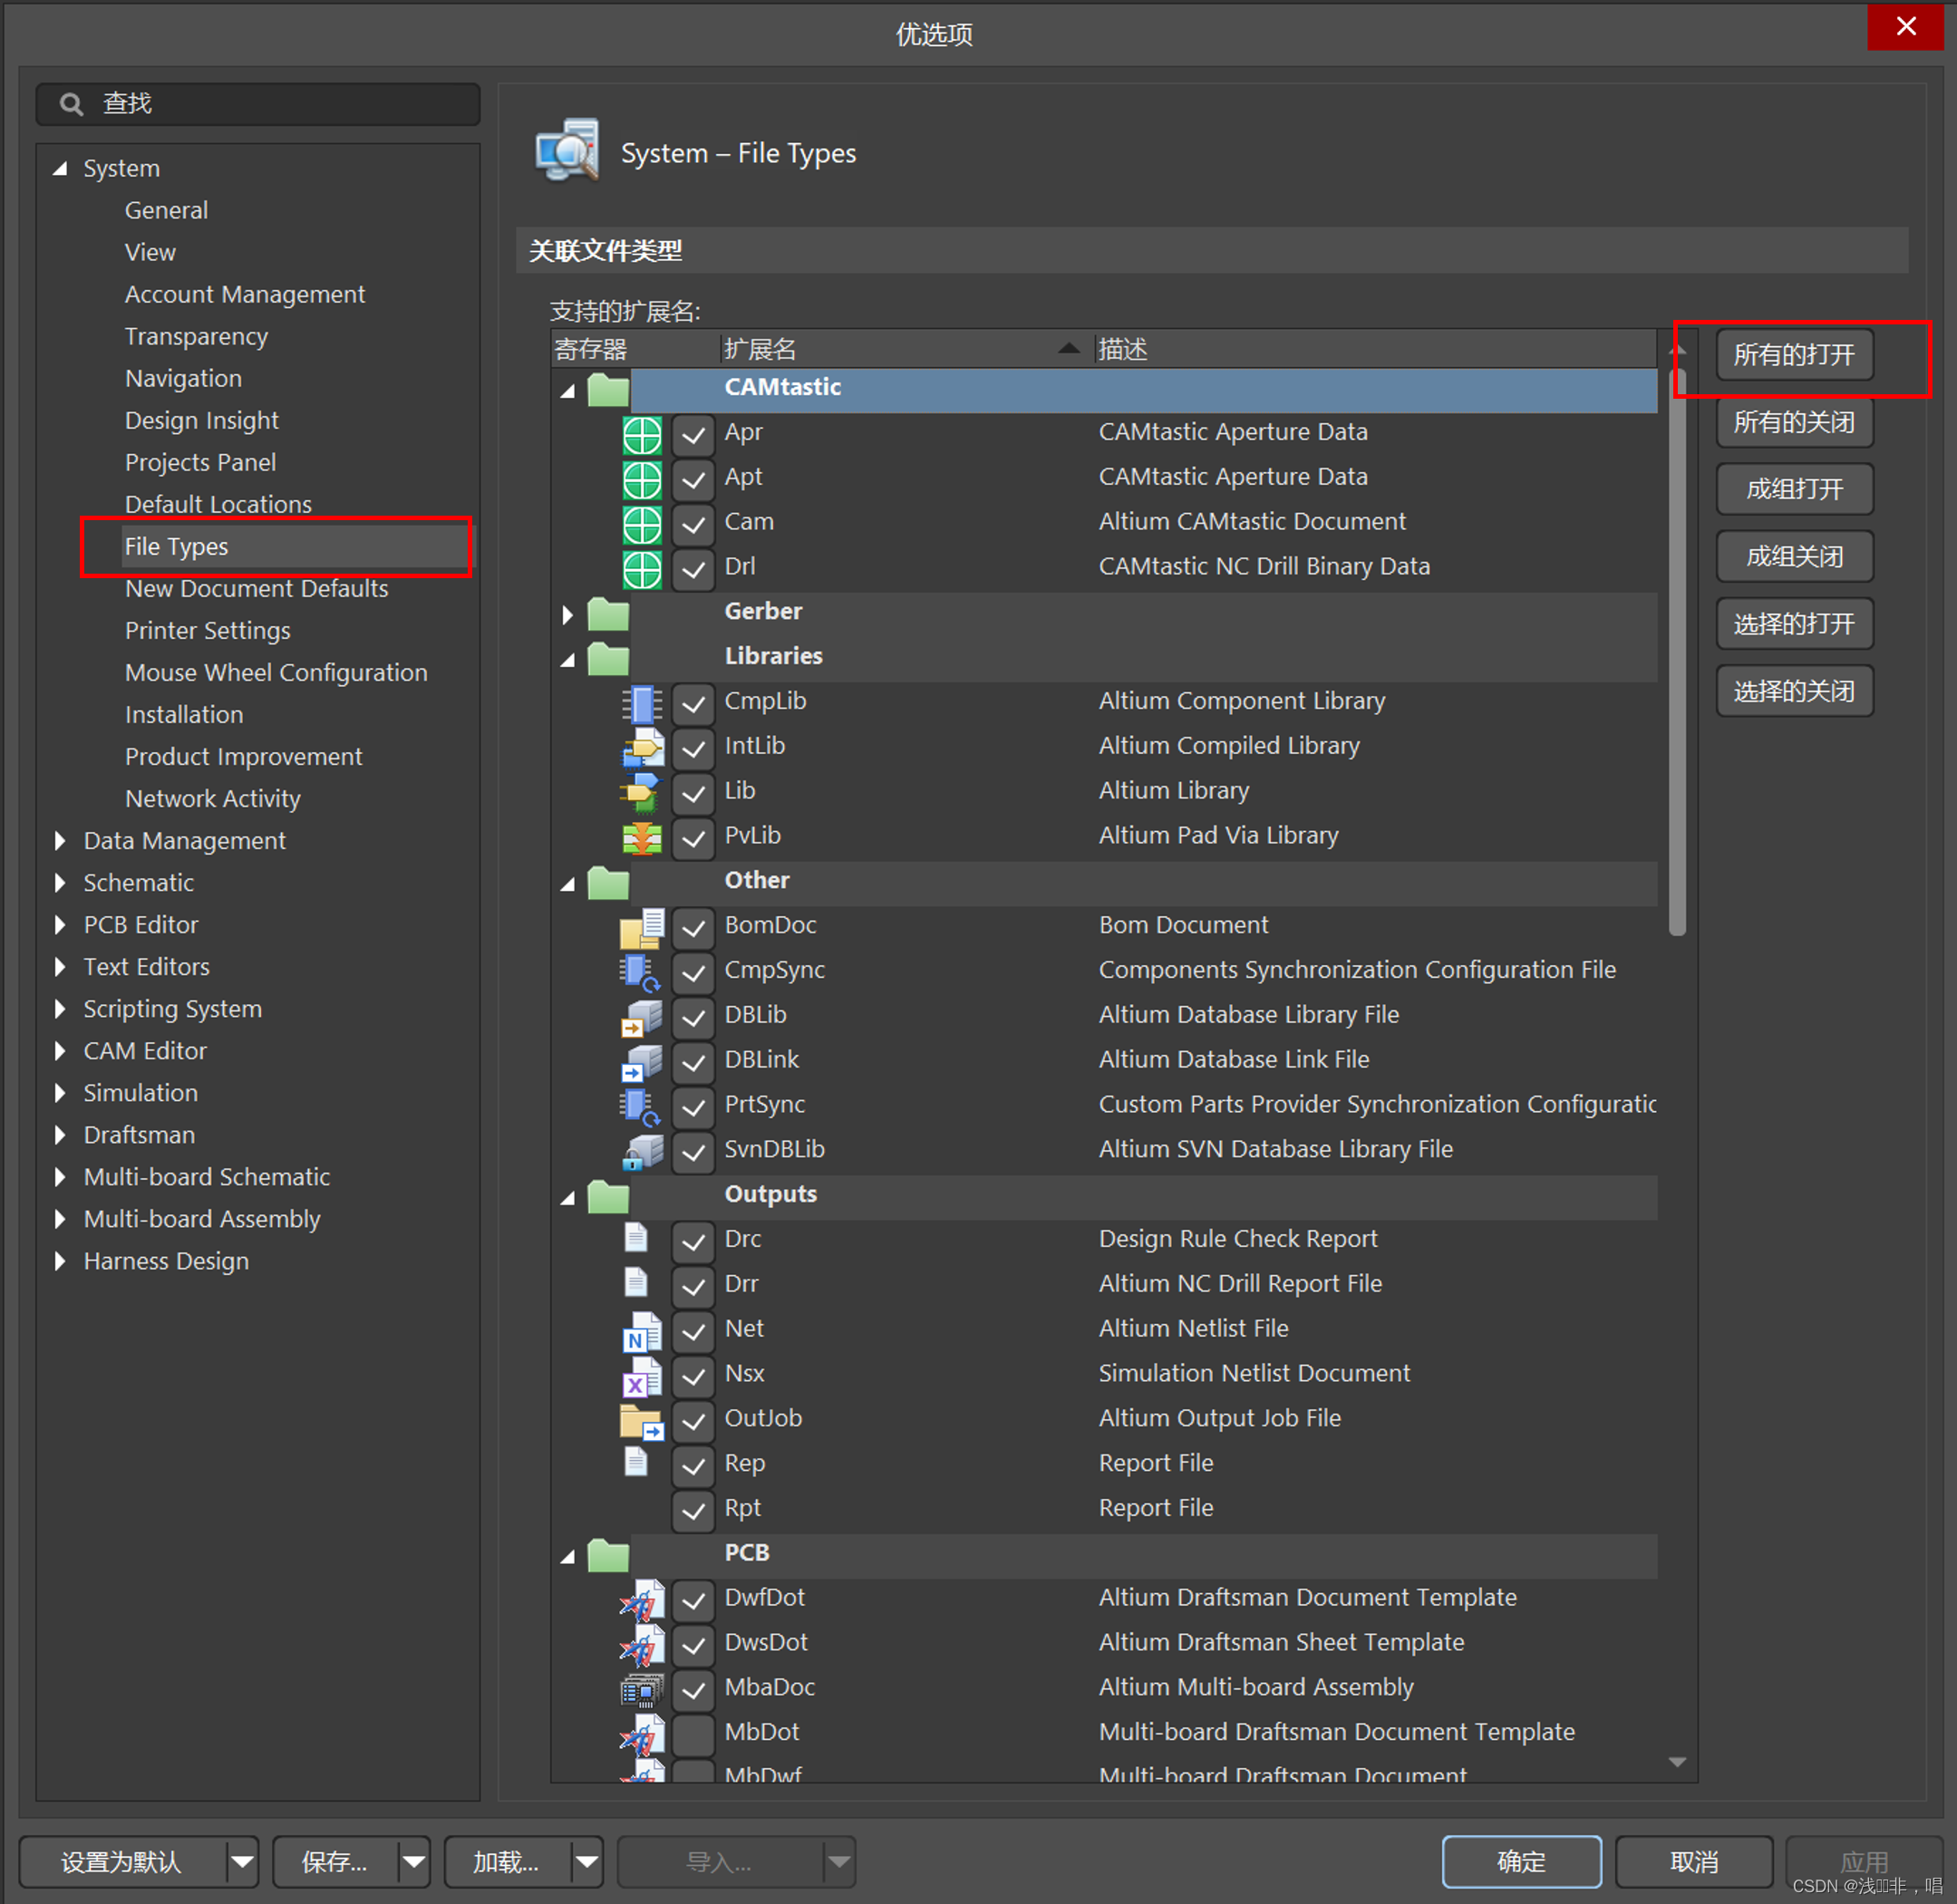Image resolution: width=1957 pixels, height=1904 pixels.
Task: Click the BomDoc document icon
Action: 642,927
